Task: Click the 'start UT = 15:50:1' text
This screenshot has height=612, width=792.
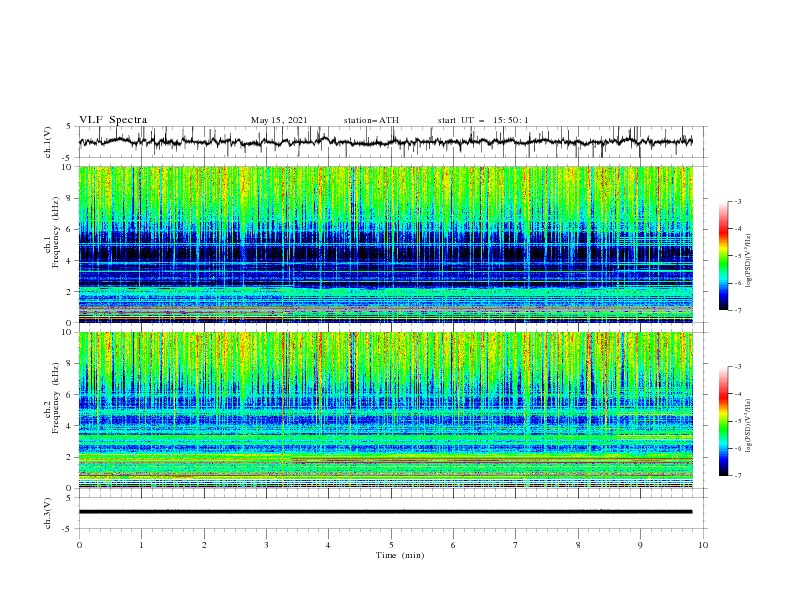Action: (483, 120)
